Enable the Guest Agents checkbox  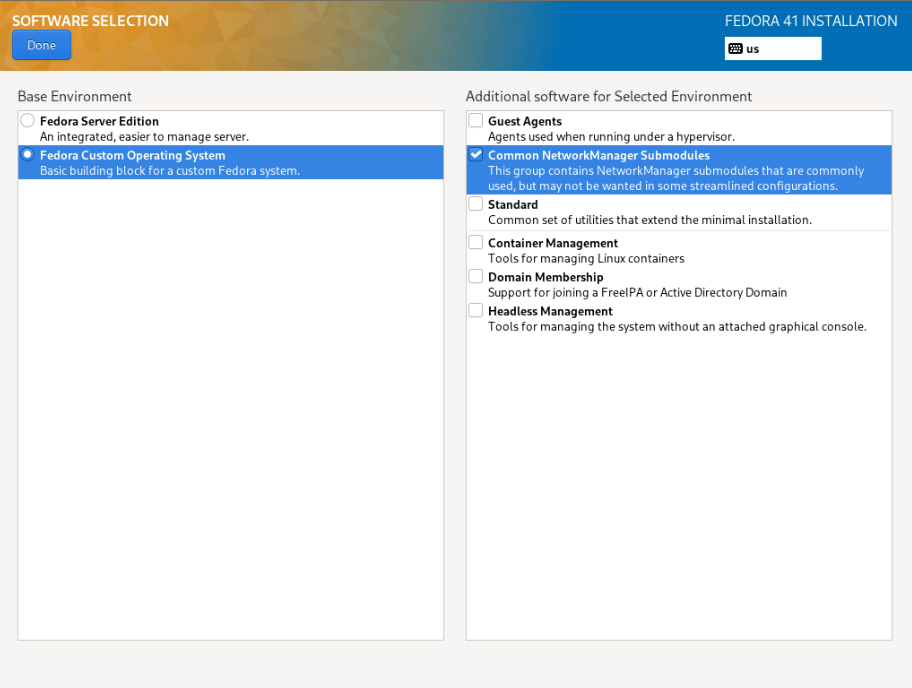pos(476,120)
